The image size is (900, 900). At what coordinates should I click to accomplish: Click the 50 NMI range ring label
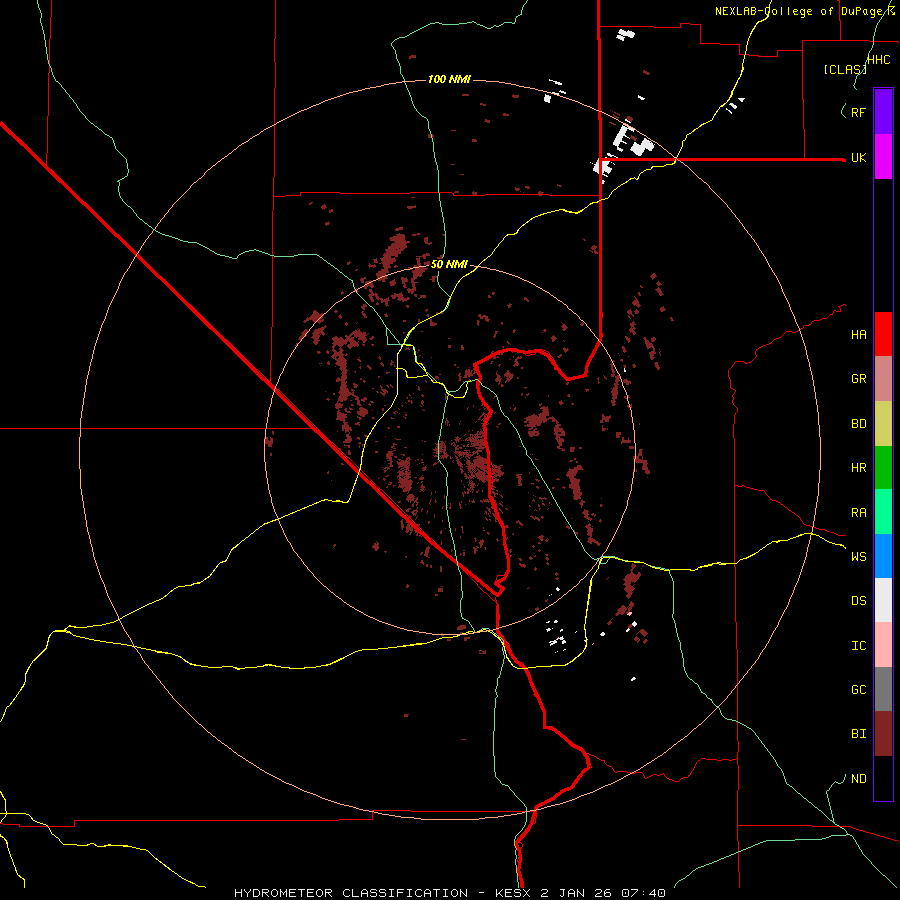click(x=449, y=265)
